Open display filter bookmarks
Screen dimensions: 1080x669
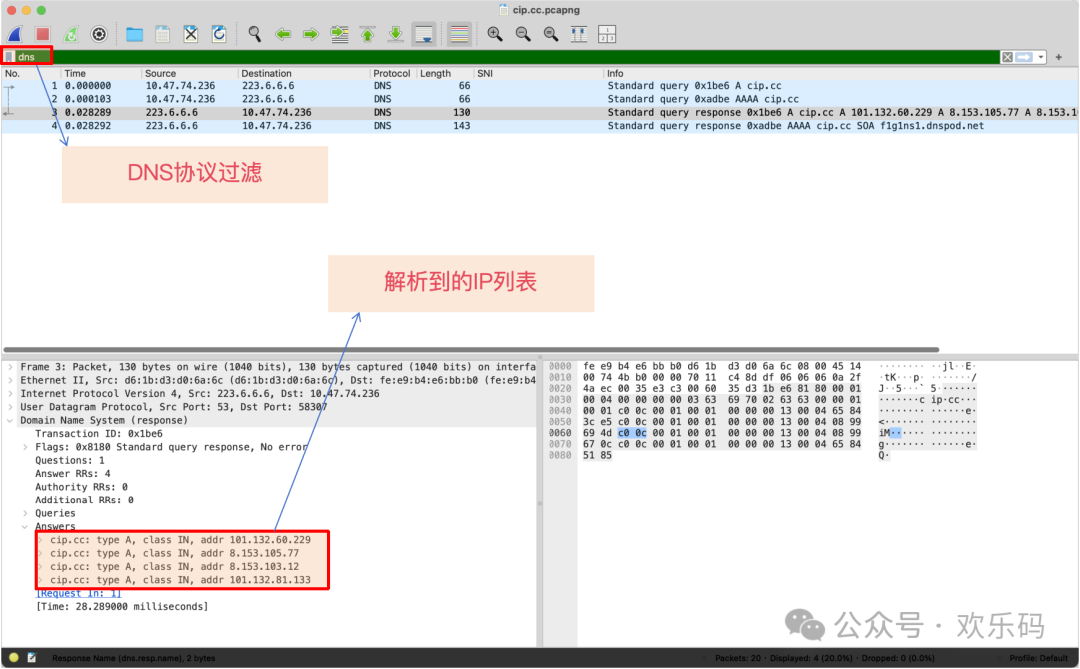coord(9,56)
